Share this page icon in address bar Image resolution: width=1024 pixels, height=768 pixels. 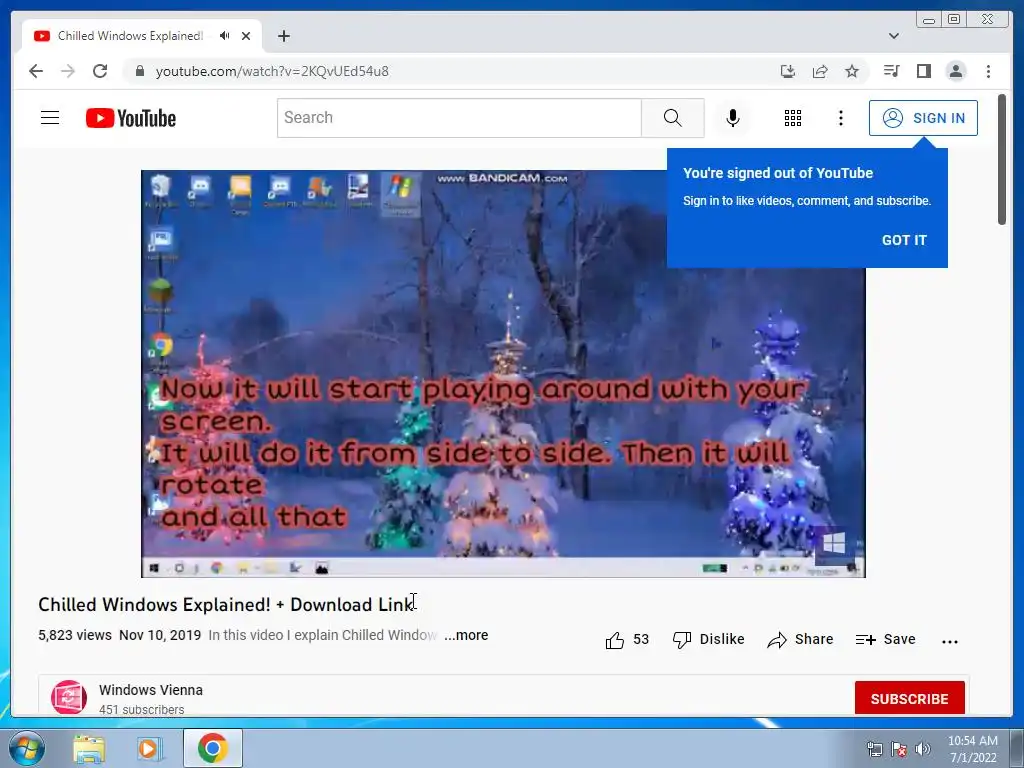[820, 71]
